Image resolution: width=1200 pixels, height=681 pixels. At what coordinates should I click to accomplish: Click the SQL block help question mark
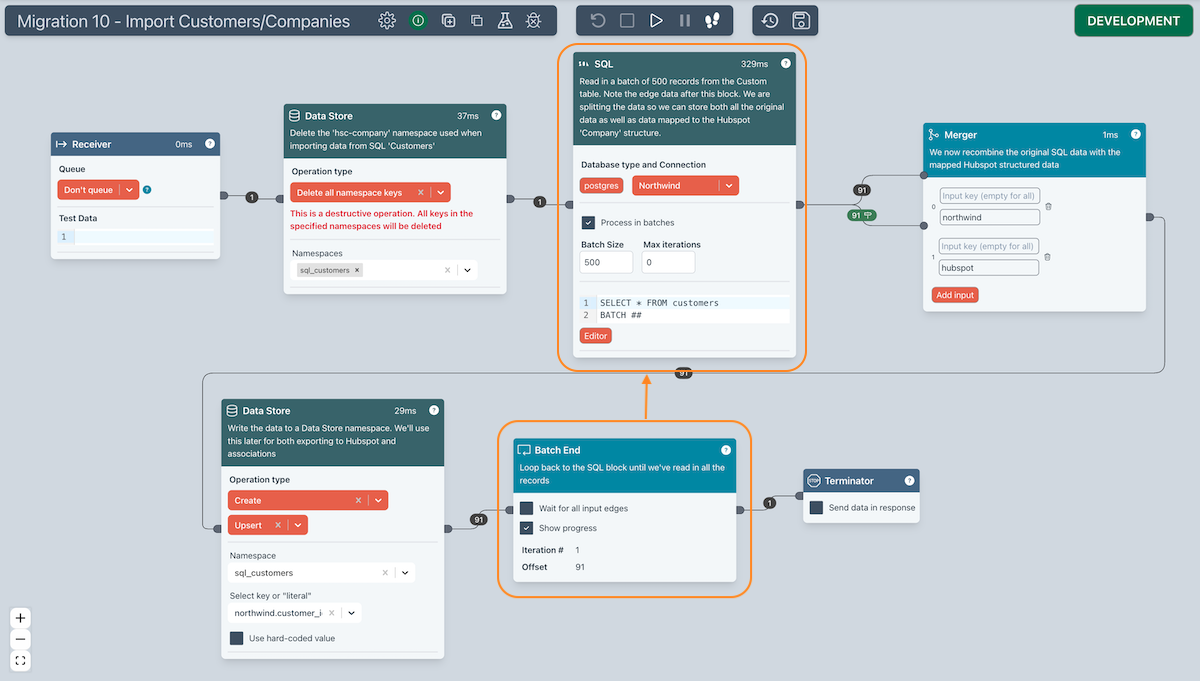click(785, 63)
